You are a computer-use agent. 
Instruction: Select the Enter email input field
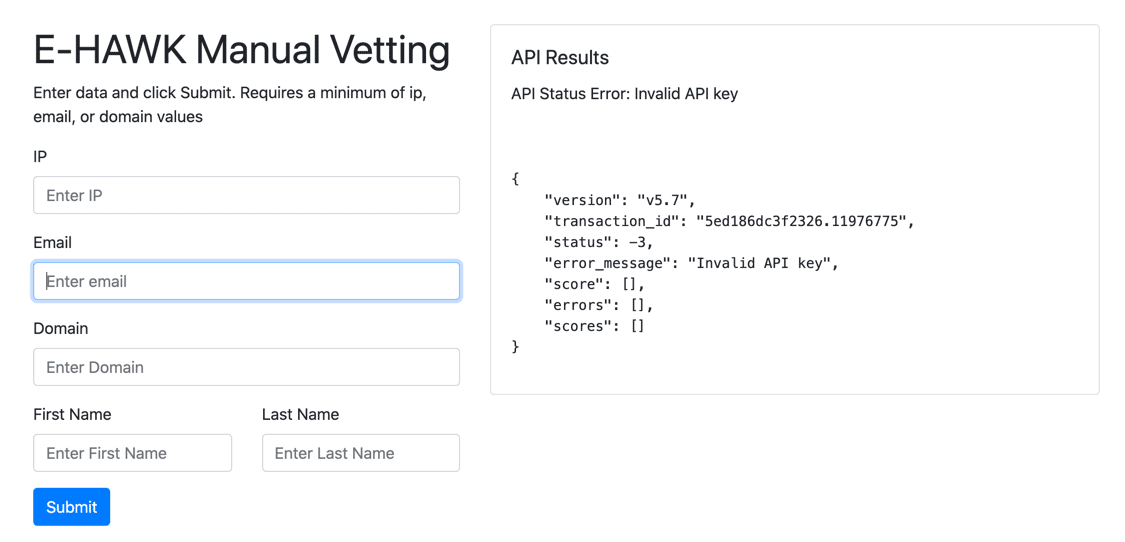[x=246, y=281]
